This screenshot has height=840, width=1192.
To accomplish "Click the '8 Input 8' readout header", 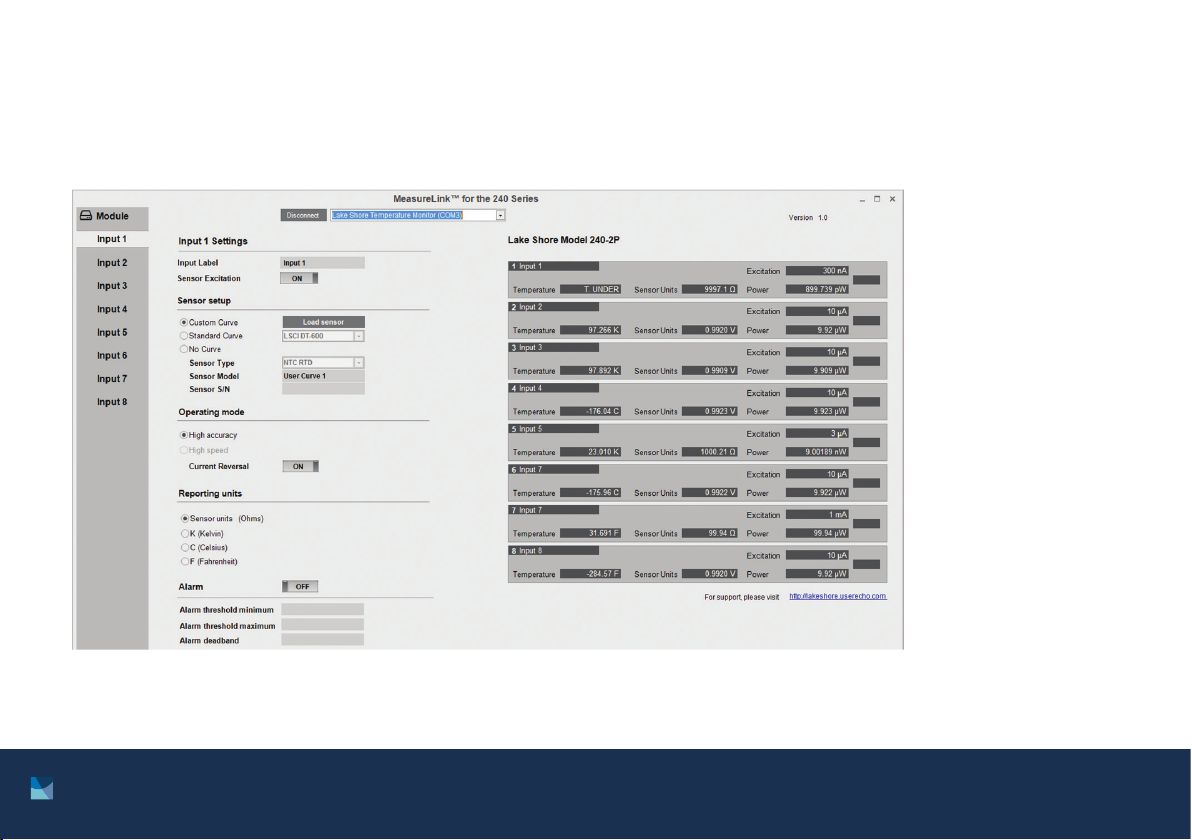I will click(553, 551).
